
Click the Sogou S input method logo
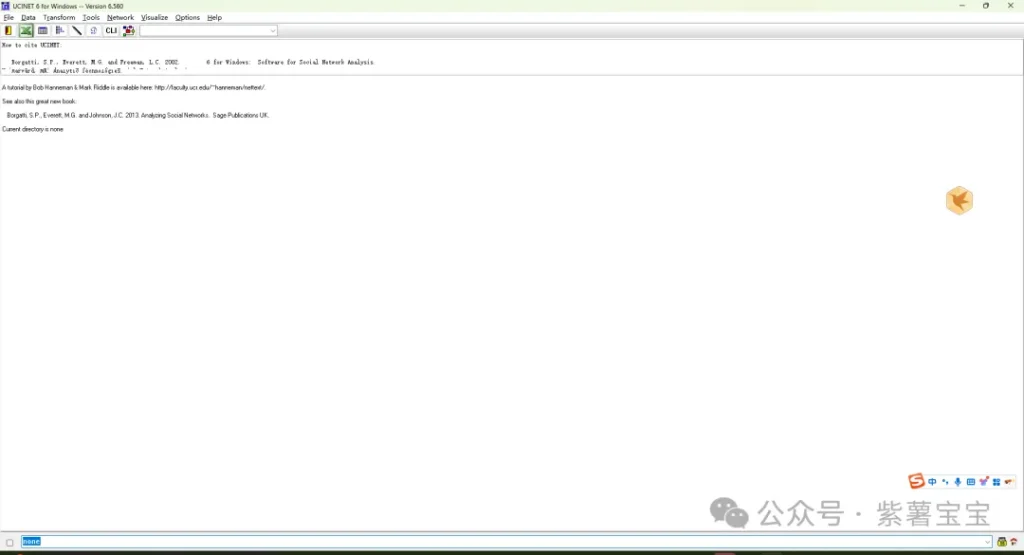(x=916, y=482)
